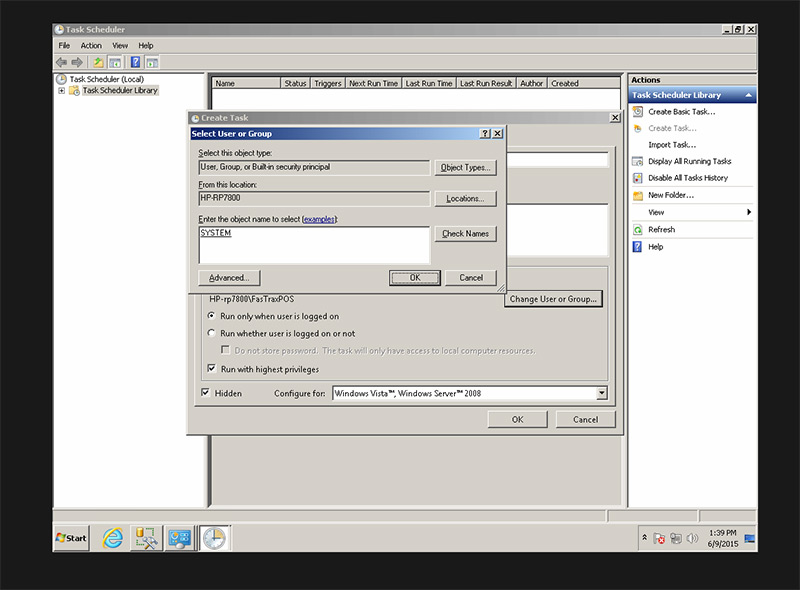Open the Help menu in menu bar
This screenshot has height=590, width=800.
145,45
